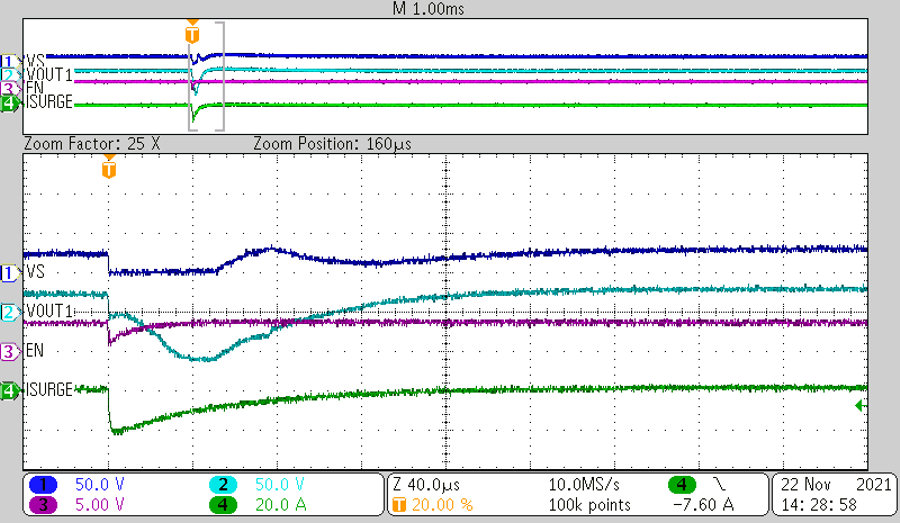Click the Zoom Factor: 25 X label

[x=92, y=144]
